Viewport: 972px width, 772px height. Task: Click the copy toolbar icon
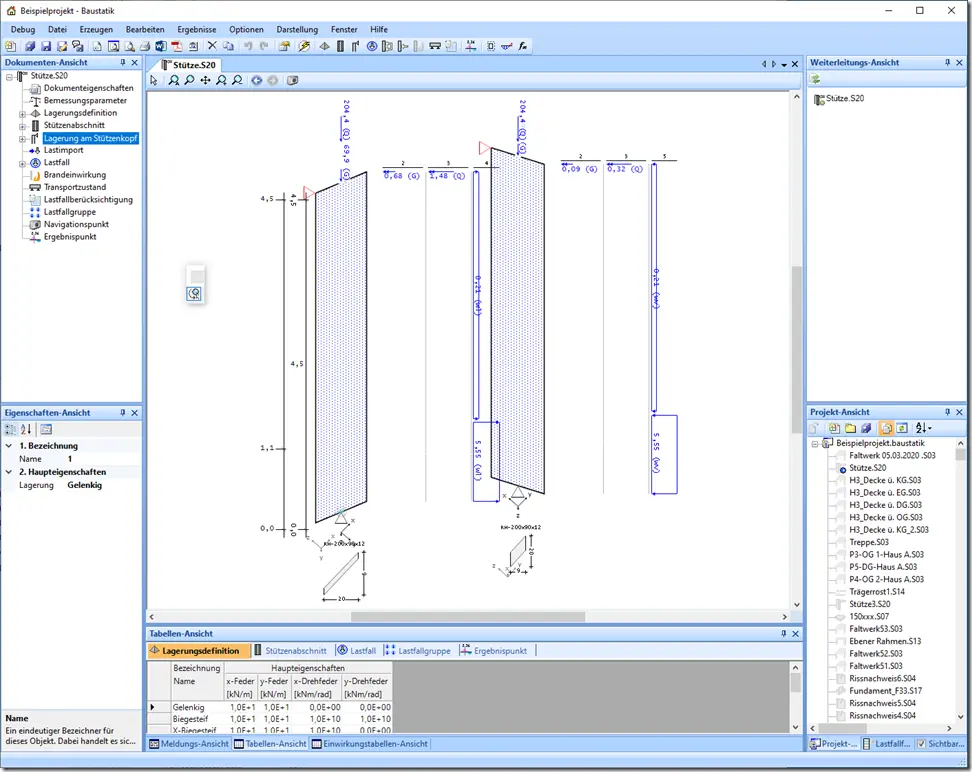click(x=228, y=46)
